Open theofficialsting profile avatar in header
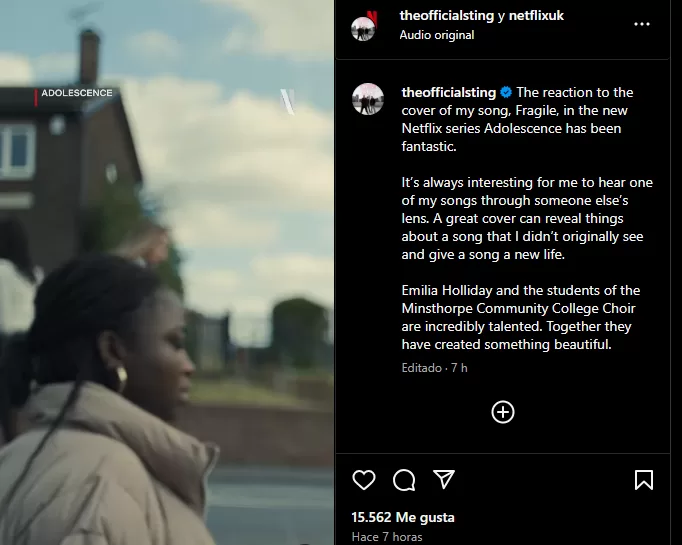 (362, 29)
